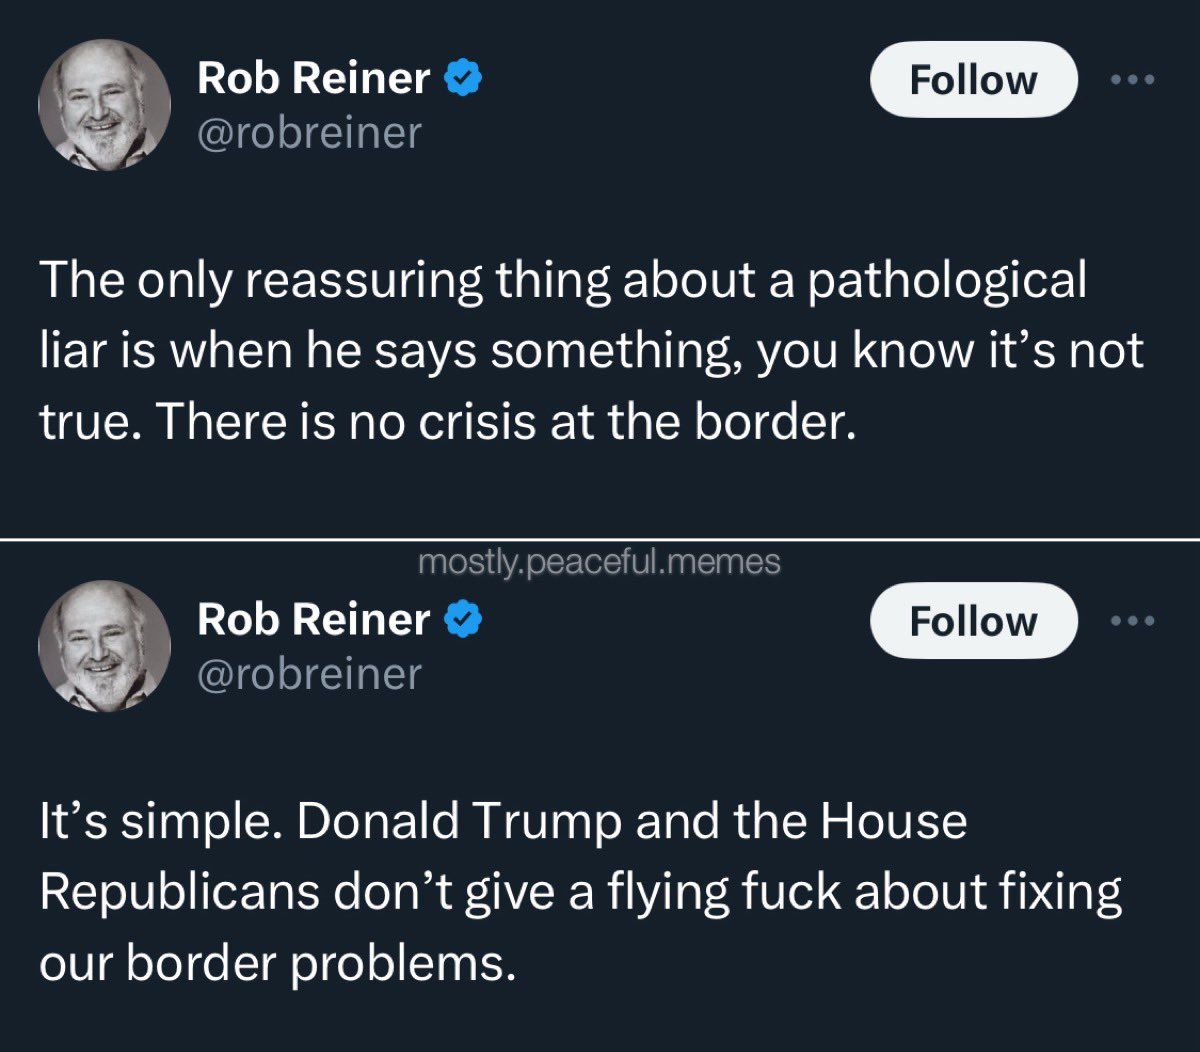Open profile via the top avatar picture
The height and width of the screenshot is (1052, 1200).
click(x=103, y=103)
